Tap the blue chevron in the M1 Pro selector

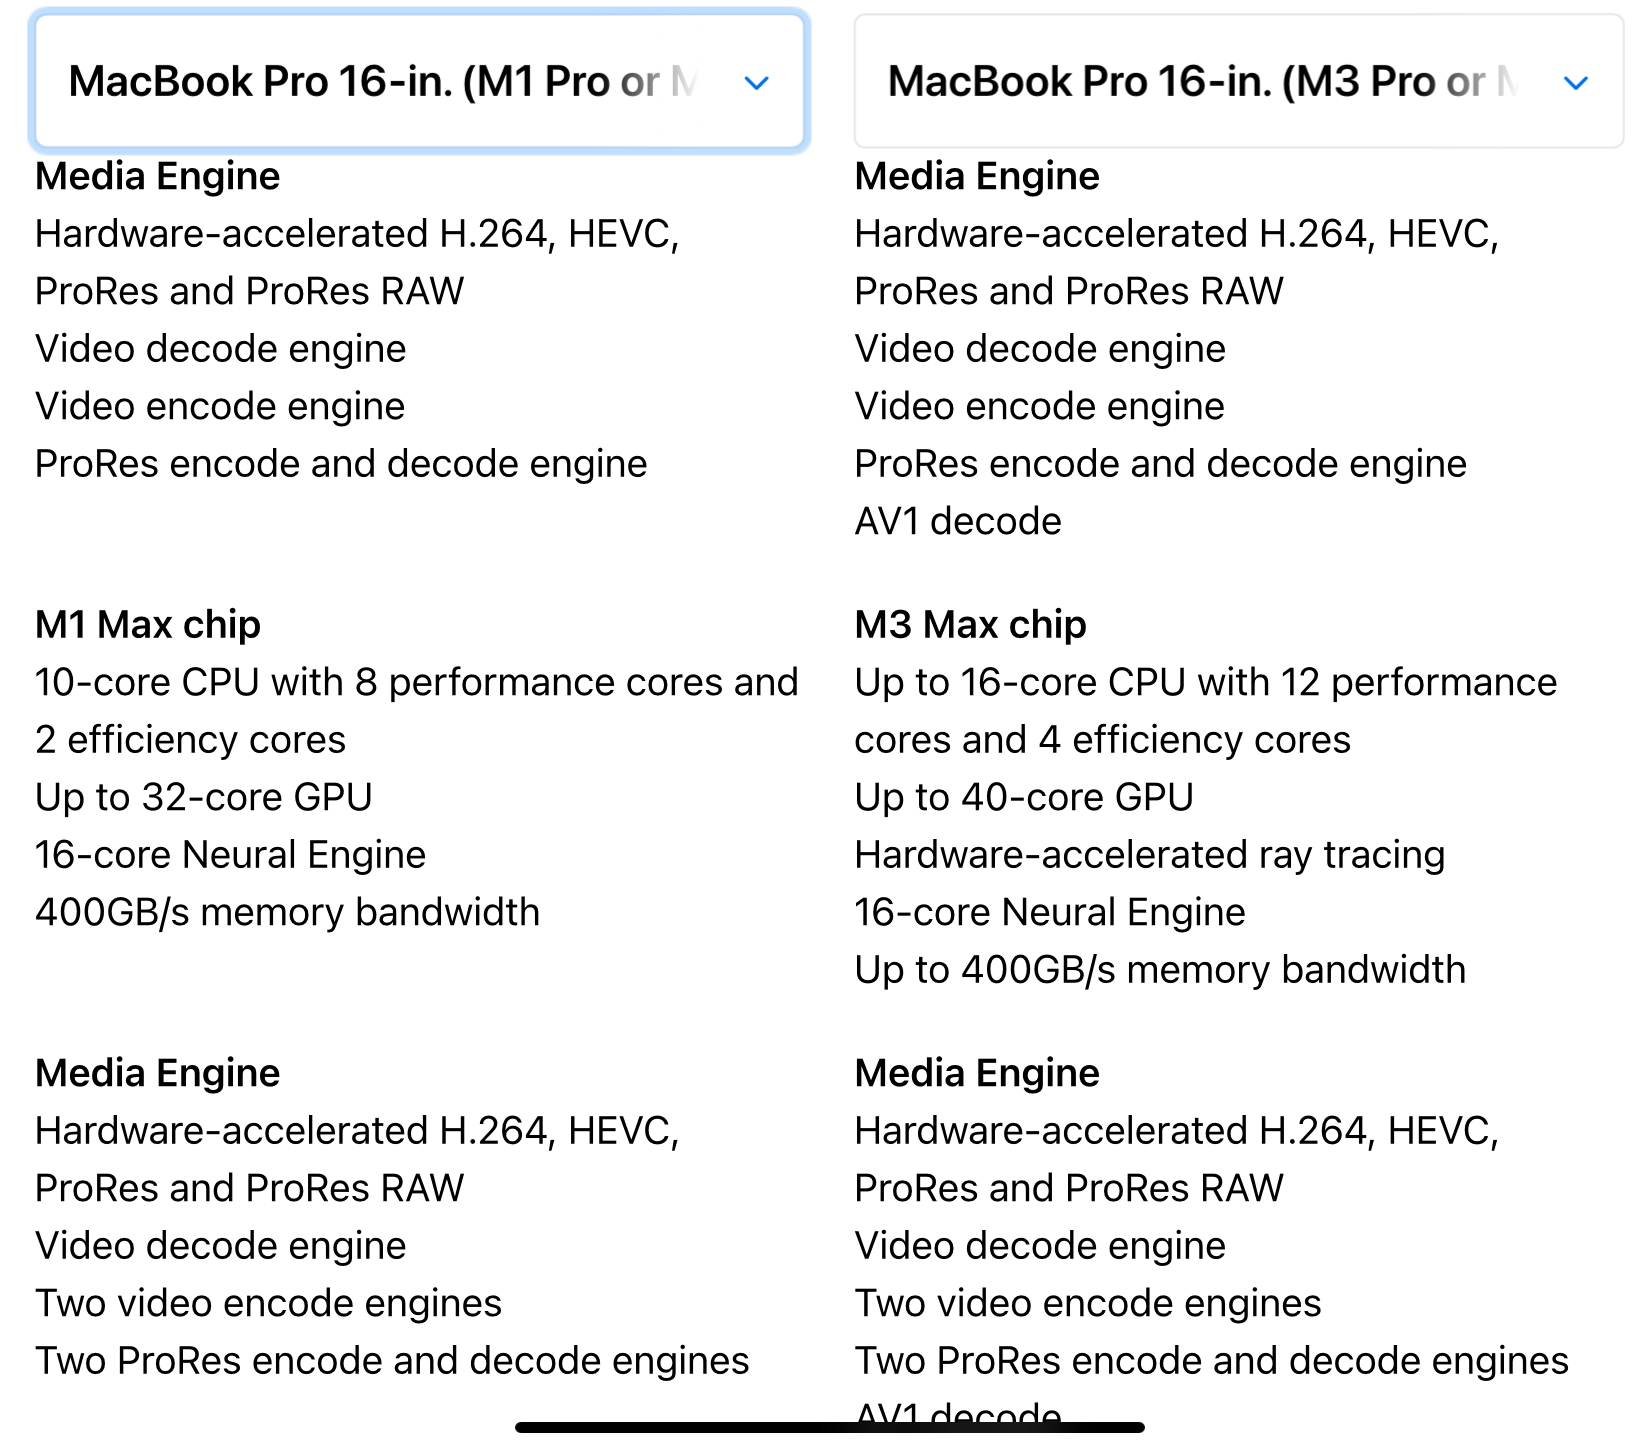point(757,83)
